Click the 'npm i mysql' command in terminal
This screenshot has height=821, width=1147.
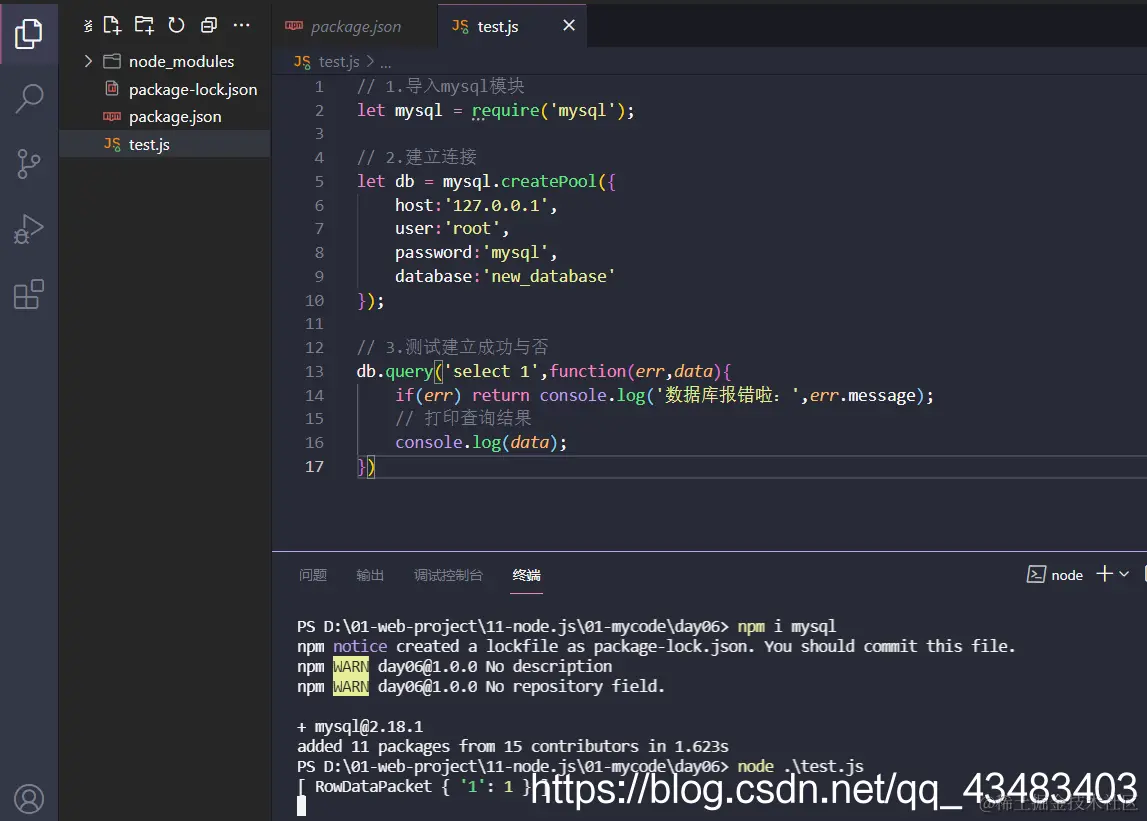[786, 626]
